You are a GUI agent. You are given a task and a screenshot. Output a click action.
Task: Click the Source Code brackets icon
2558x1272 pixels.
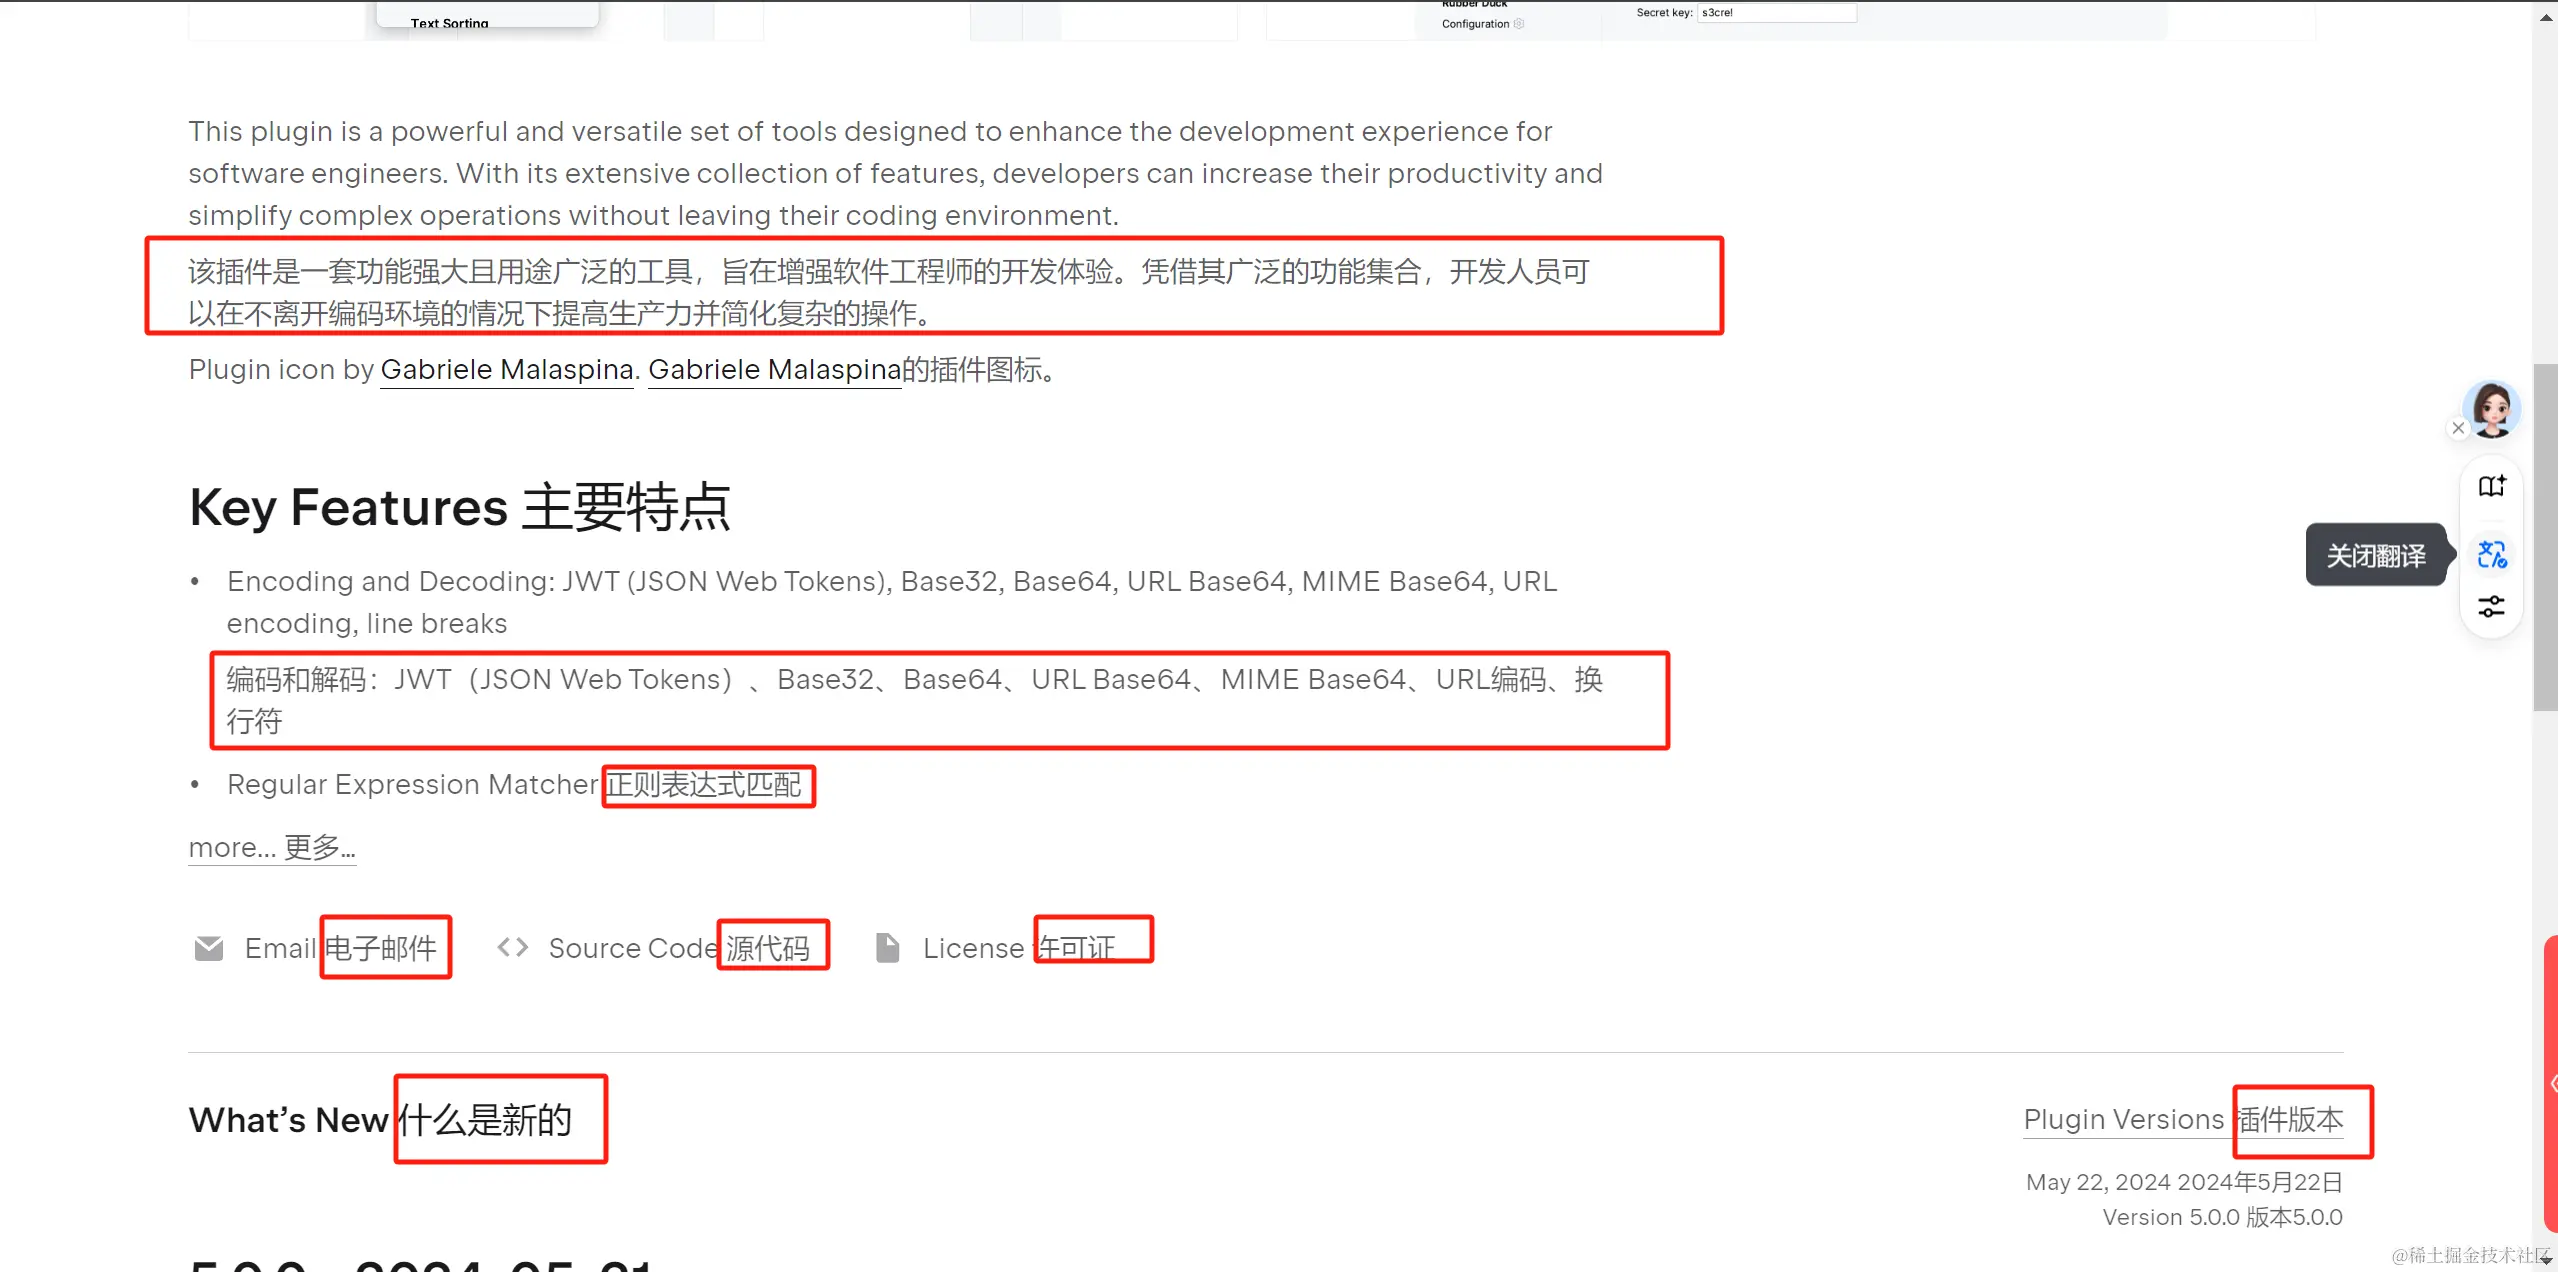tap(513, 947)
